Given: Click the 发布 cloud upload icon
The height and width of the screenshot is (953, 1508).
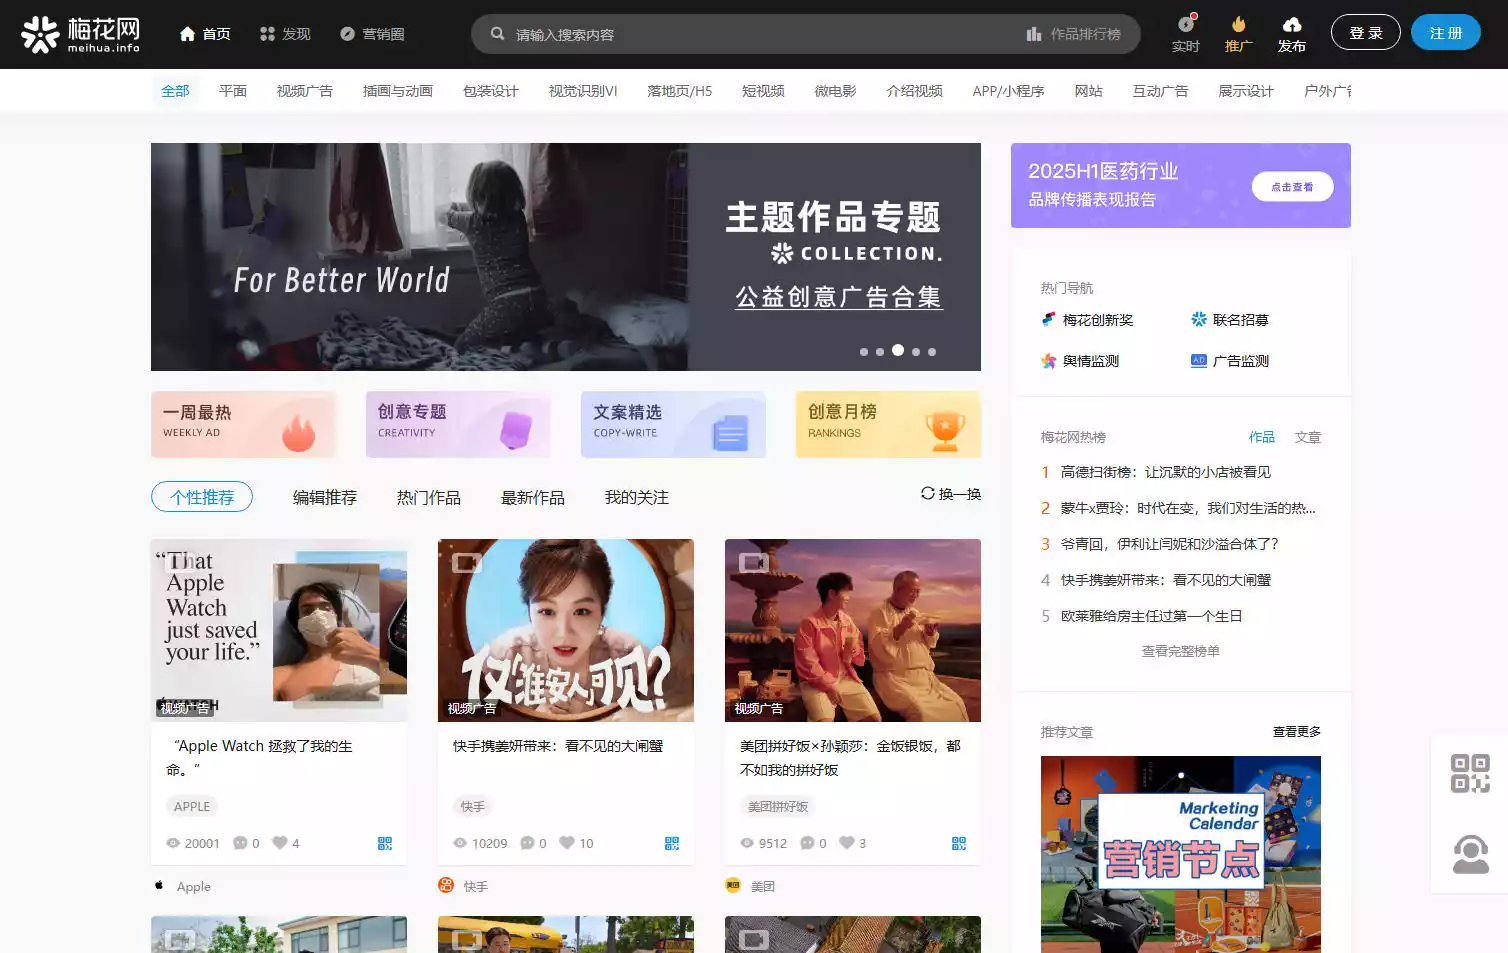Looking at the screenshot, I should 1291,24.
